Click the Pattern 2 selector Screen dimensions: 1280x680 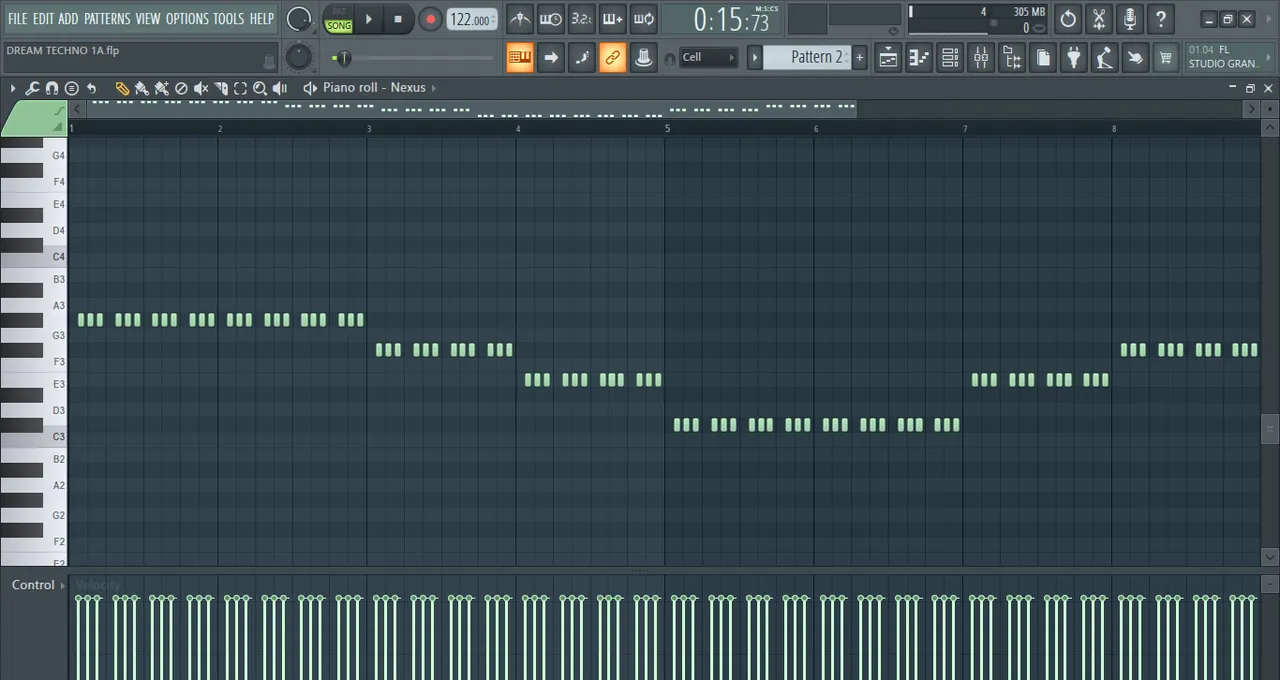(x=807, y=57)
